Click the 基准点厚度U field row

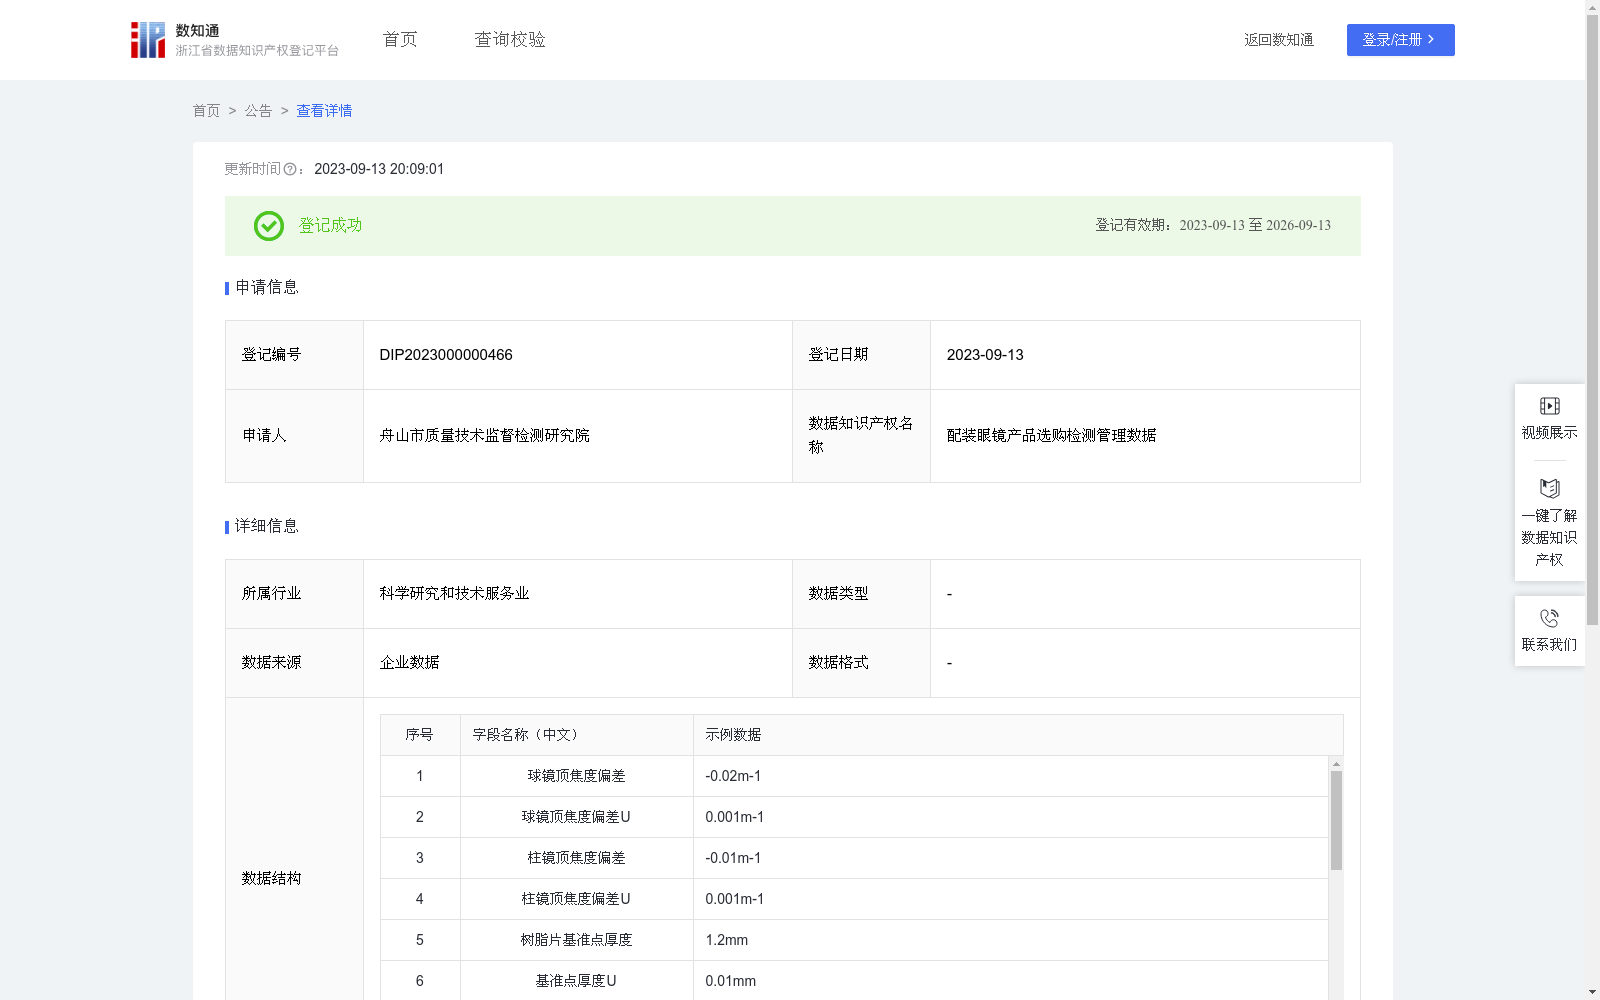coord(855,980)
